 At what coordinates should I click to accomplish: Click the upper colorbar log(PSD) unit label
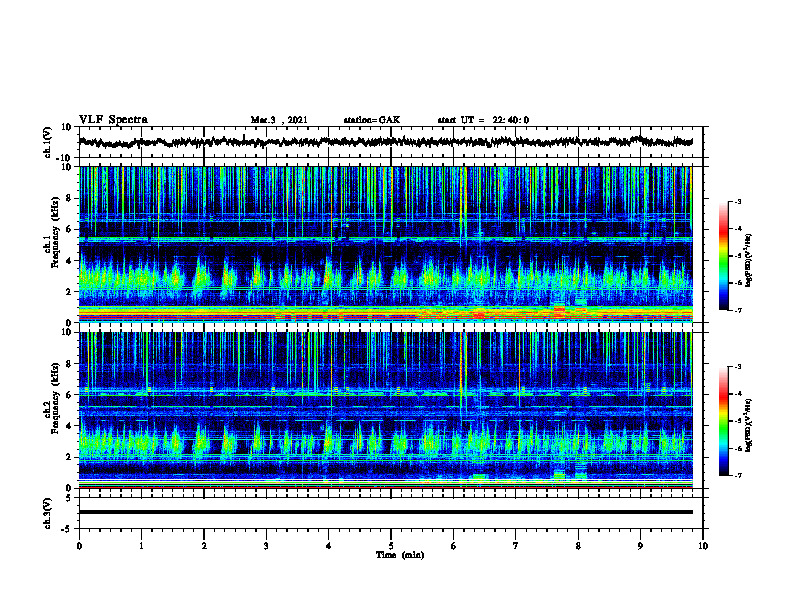pos(748,261)
